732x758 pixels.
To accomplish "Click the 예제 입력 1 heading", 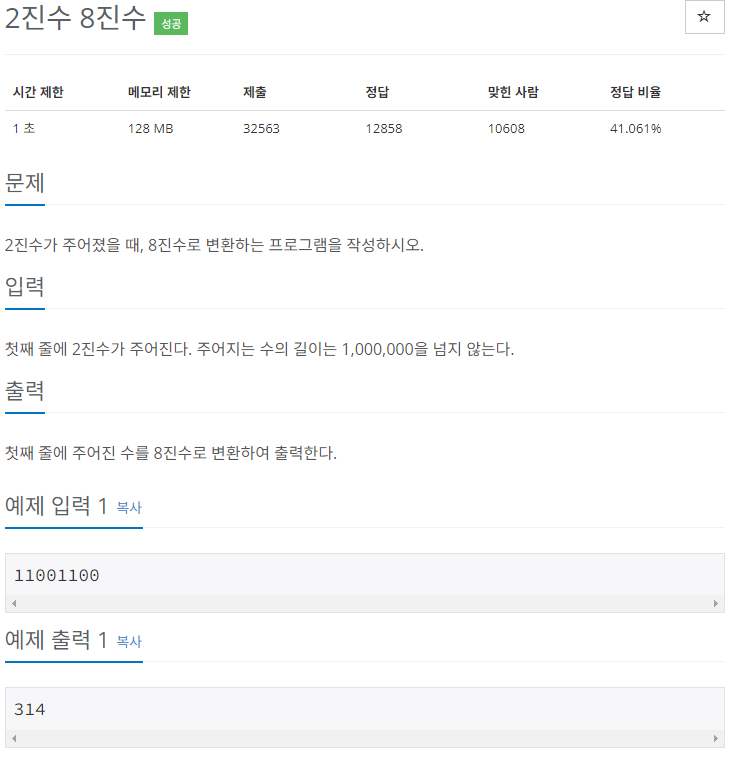I will [x=56, y=506].
